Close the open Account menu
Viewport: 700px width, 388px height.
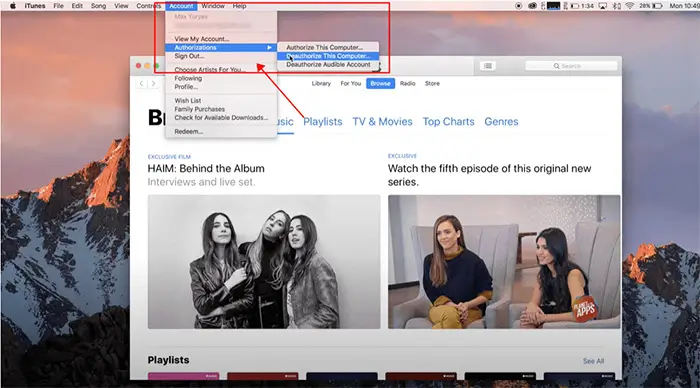(181, 6)
